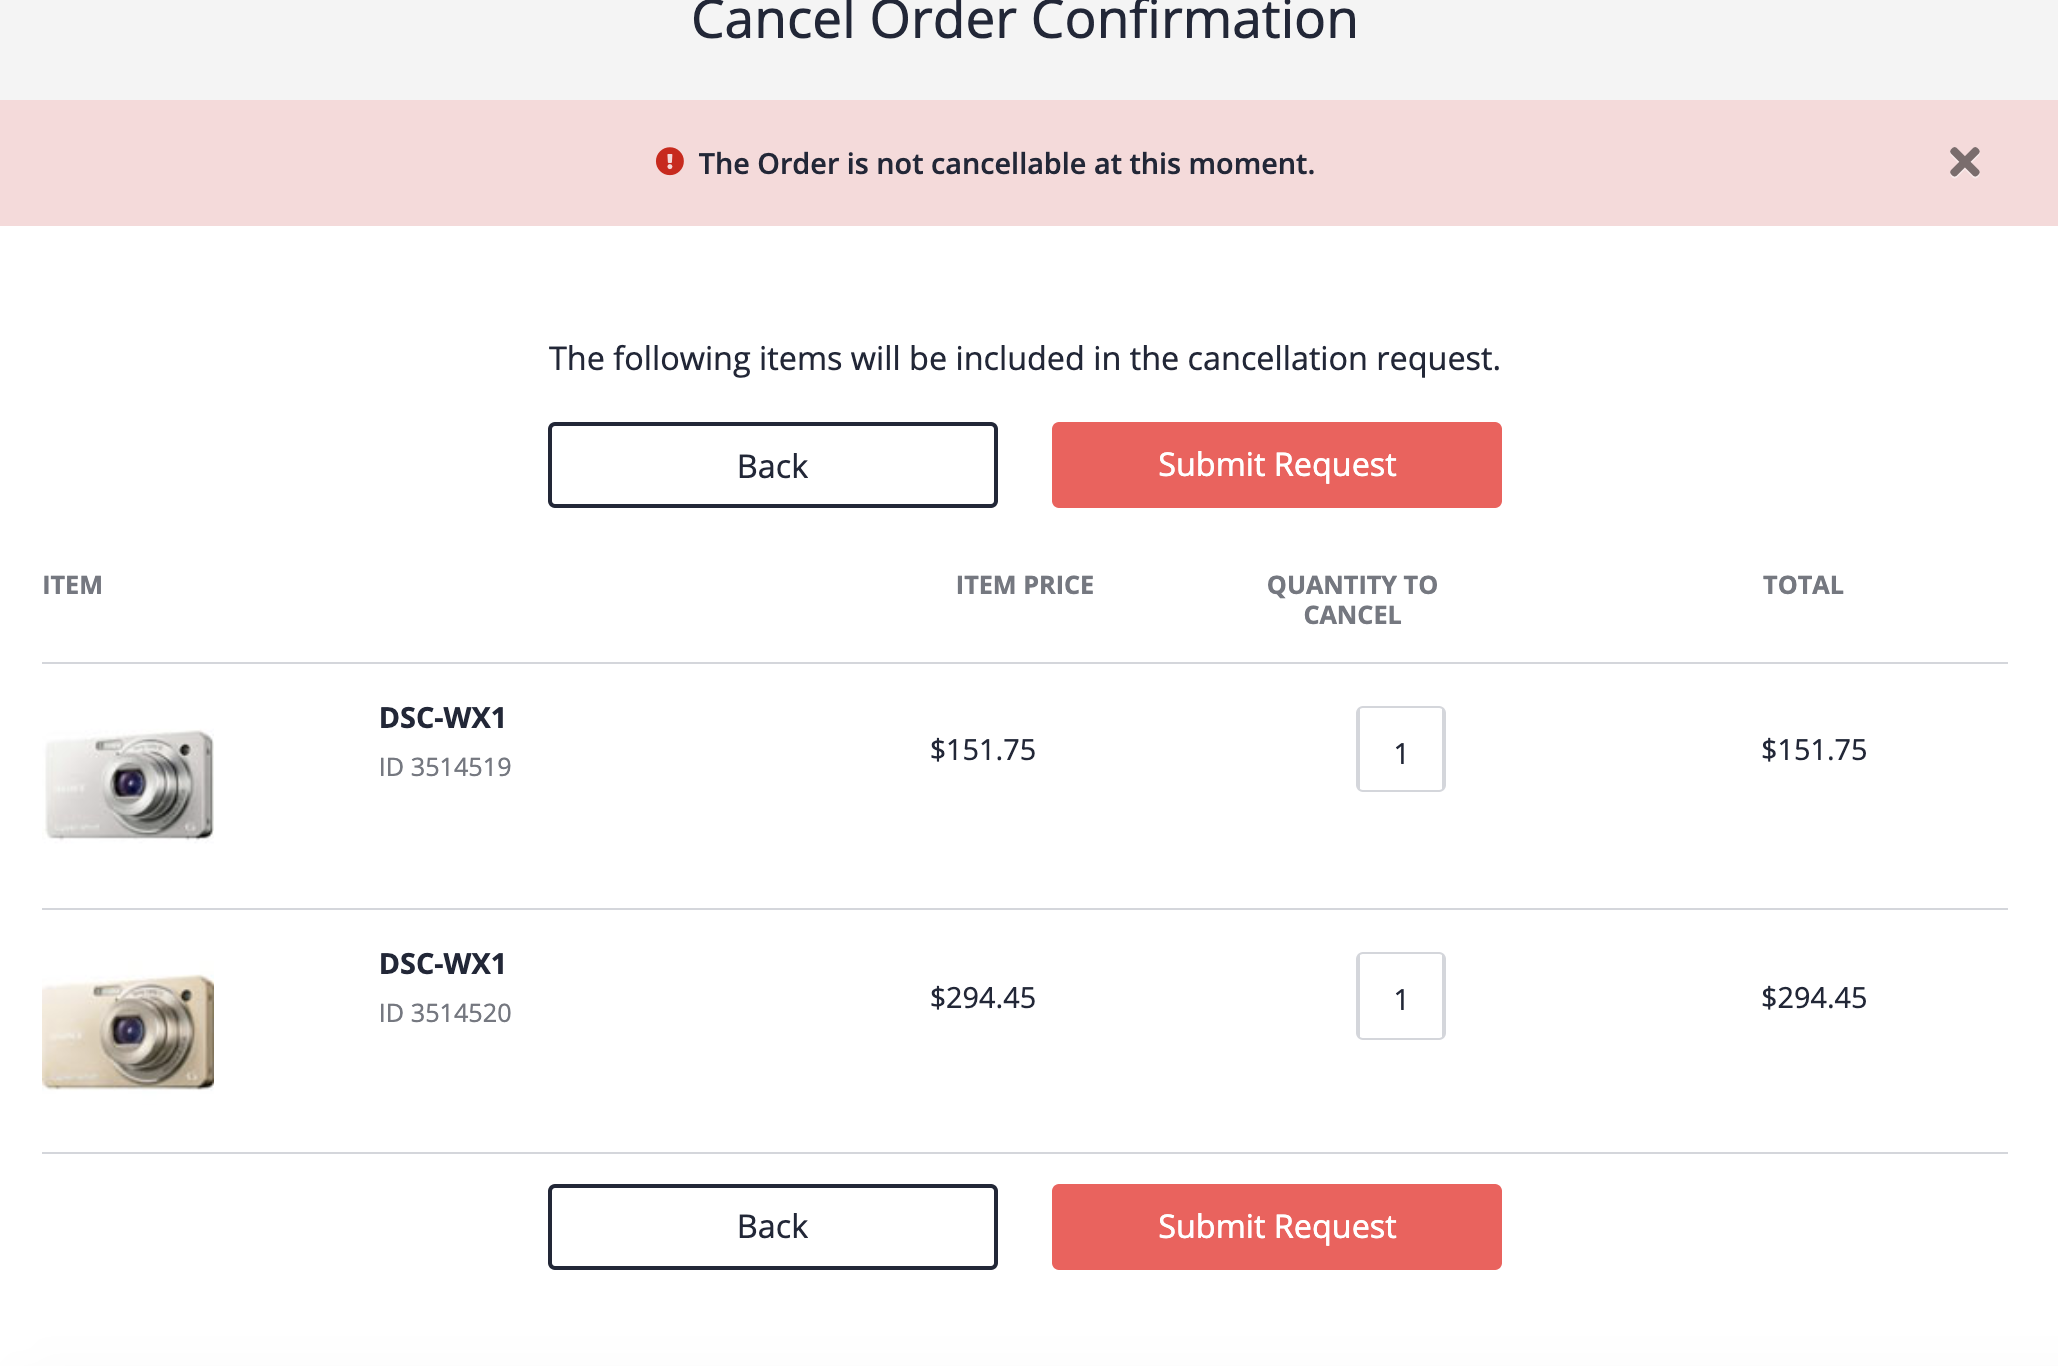
Task: Click the top Submit Request button
Action: point(1276,465)
